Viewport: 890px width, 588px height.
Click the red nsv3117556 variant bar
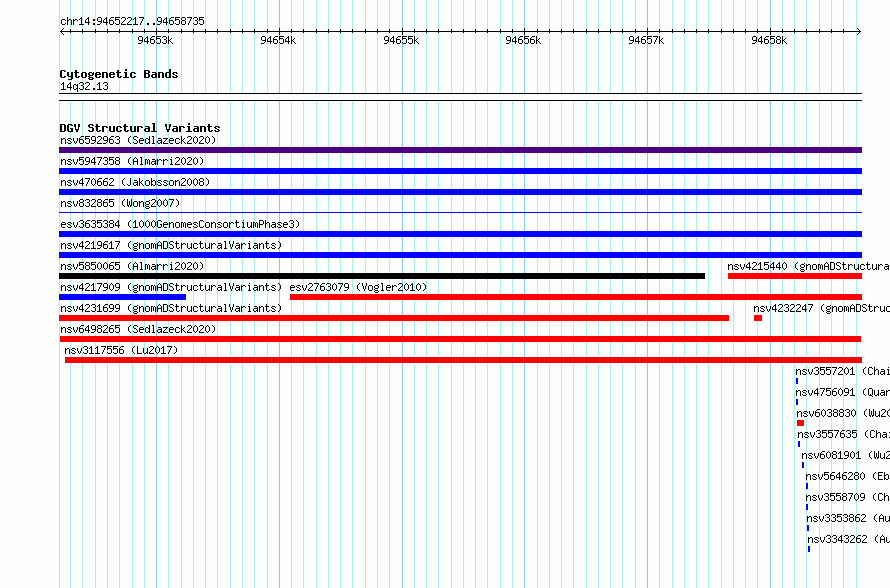coord(463,360)
